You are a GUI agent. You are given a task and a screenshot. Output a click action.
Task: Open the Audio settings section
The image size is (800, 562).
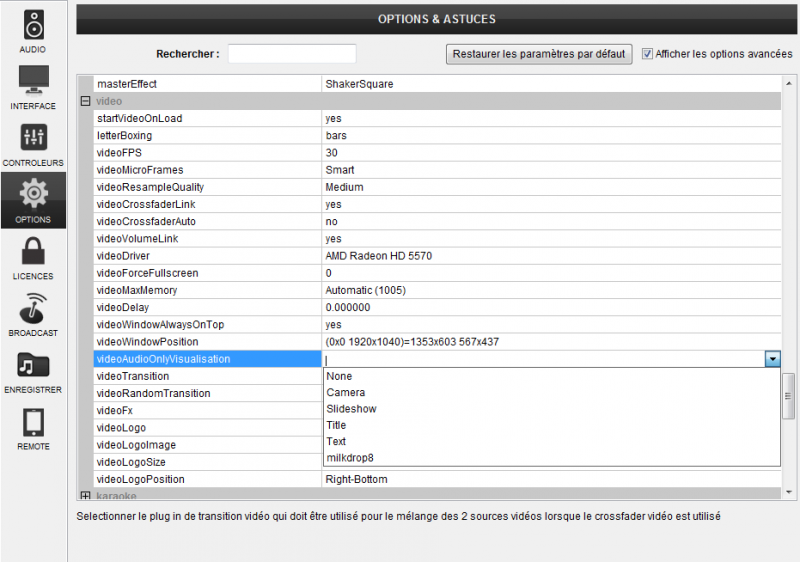pyautogui.click(x=33, y=31)
